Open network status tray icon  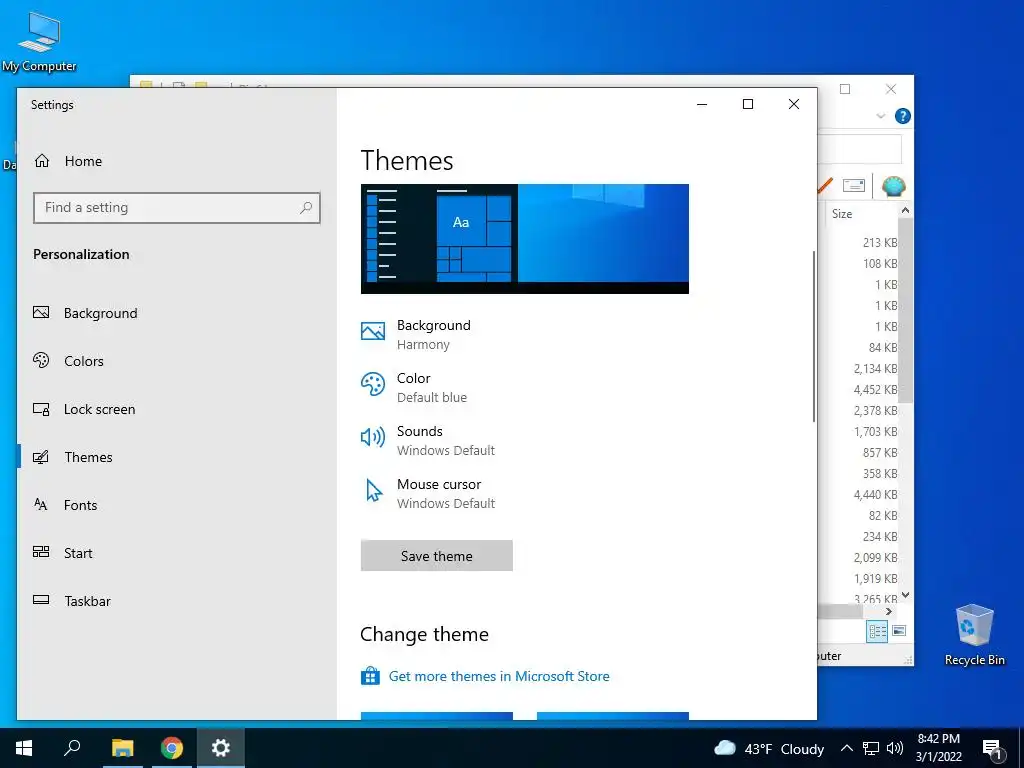click(871, 748)
